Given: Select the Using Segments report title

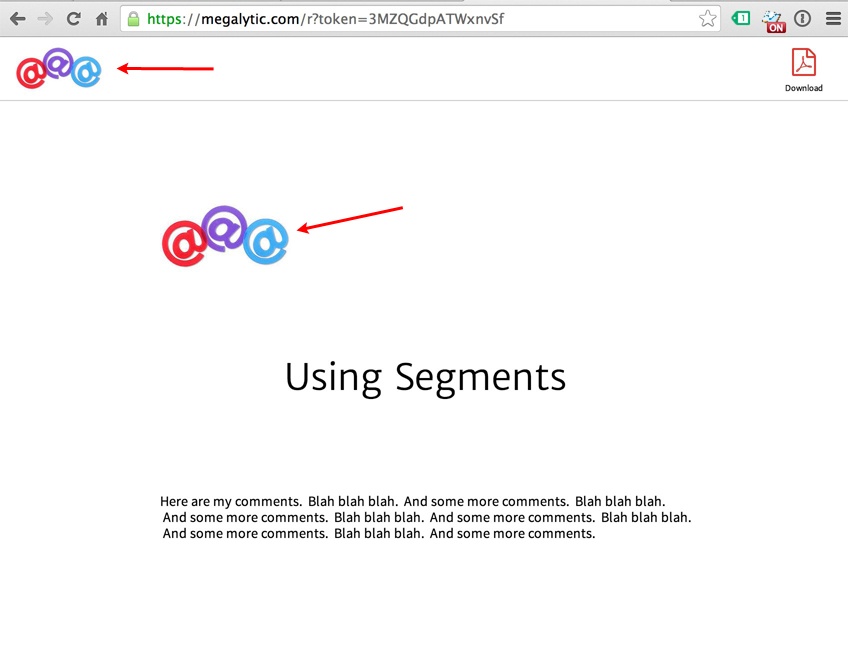Looking at the screenshot, I should click(424, 377).
